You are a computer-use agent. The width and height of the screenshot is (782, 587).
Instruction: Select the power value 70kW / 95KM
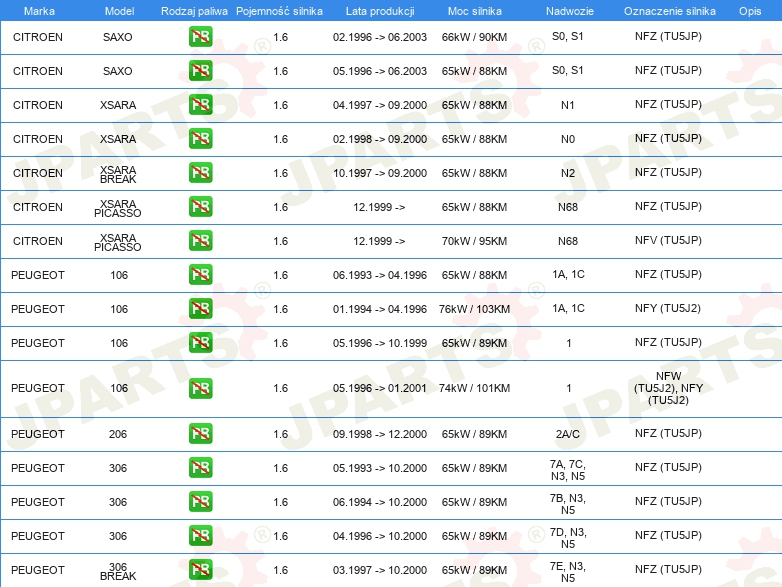[474, 241]
